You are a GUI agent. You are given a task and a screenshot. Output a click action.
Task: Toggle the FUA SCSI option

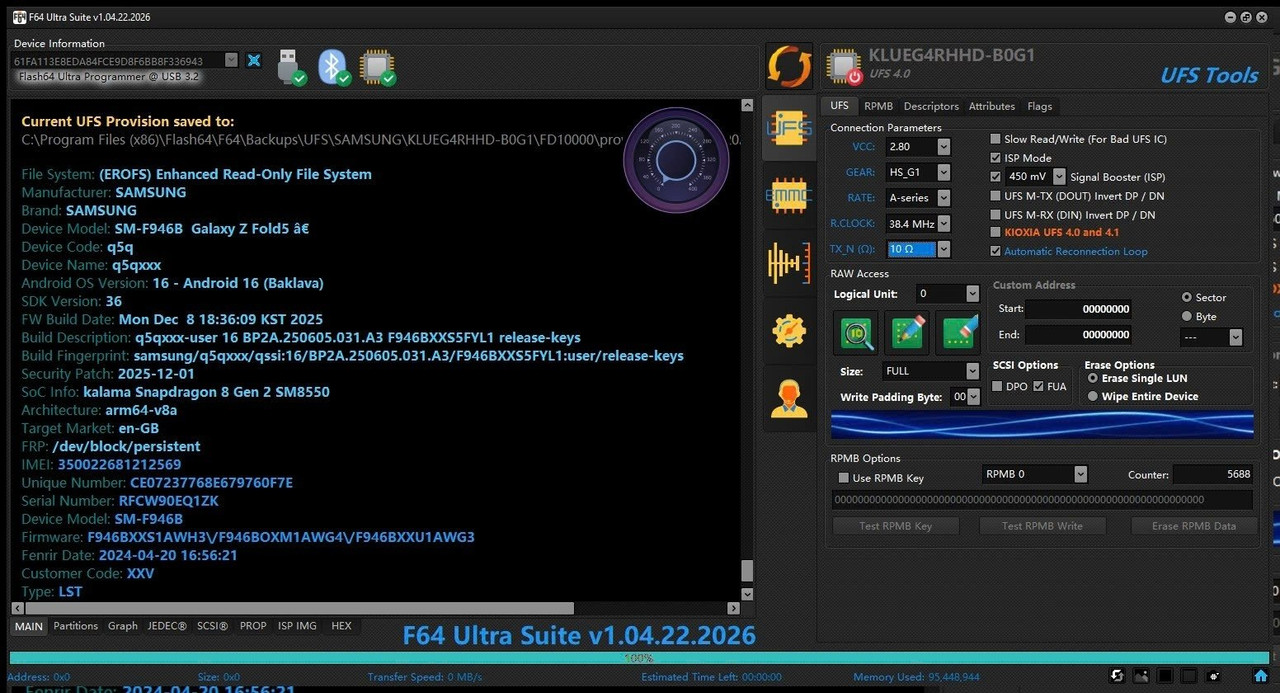point(1038,386)
